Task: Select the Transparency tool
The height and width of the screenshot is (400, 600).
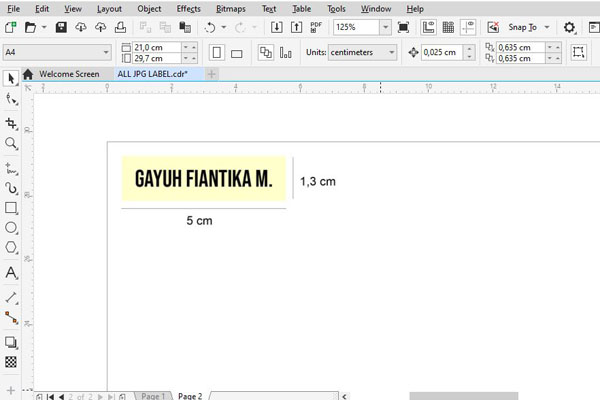Action: 11,362
